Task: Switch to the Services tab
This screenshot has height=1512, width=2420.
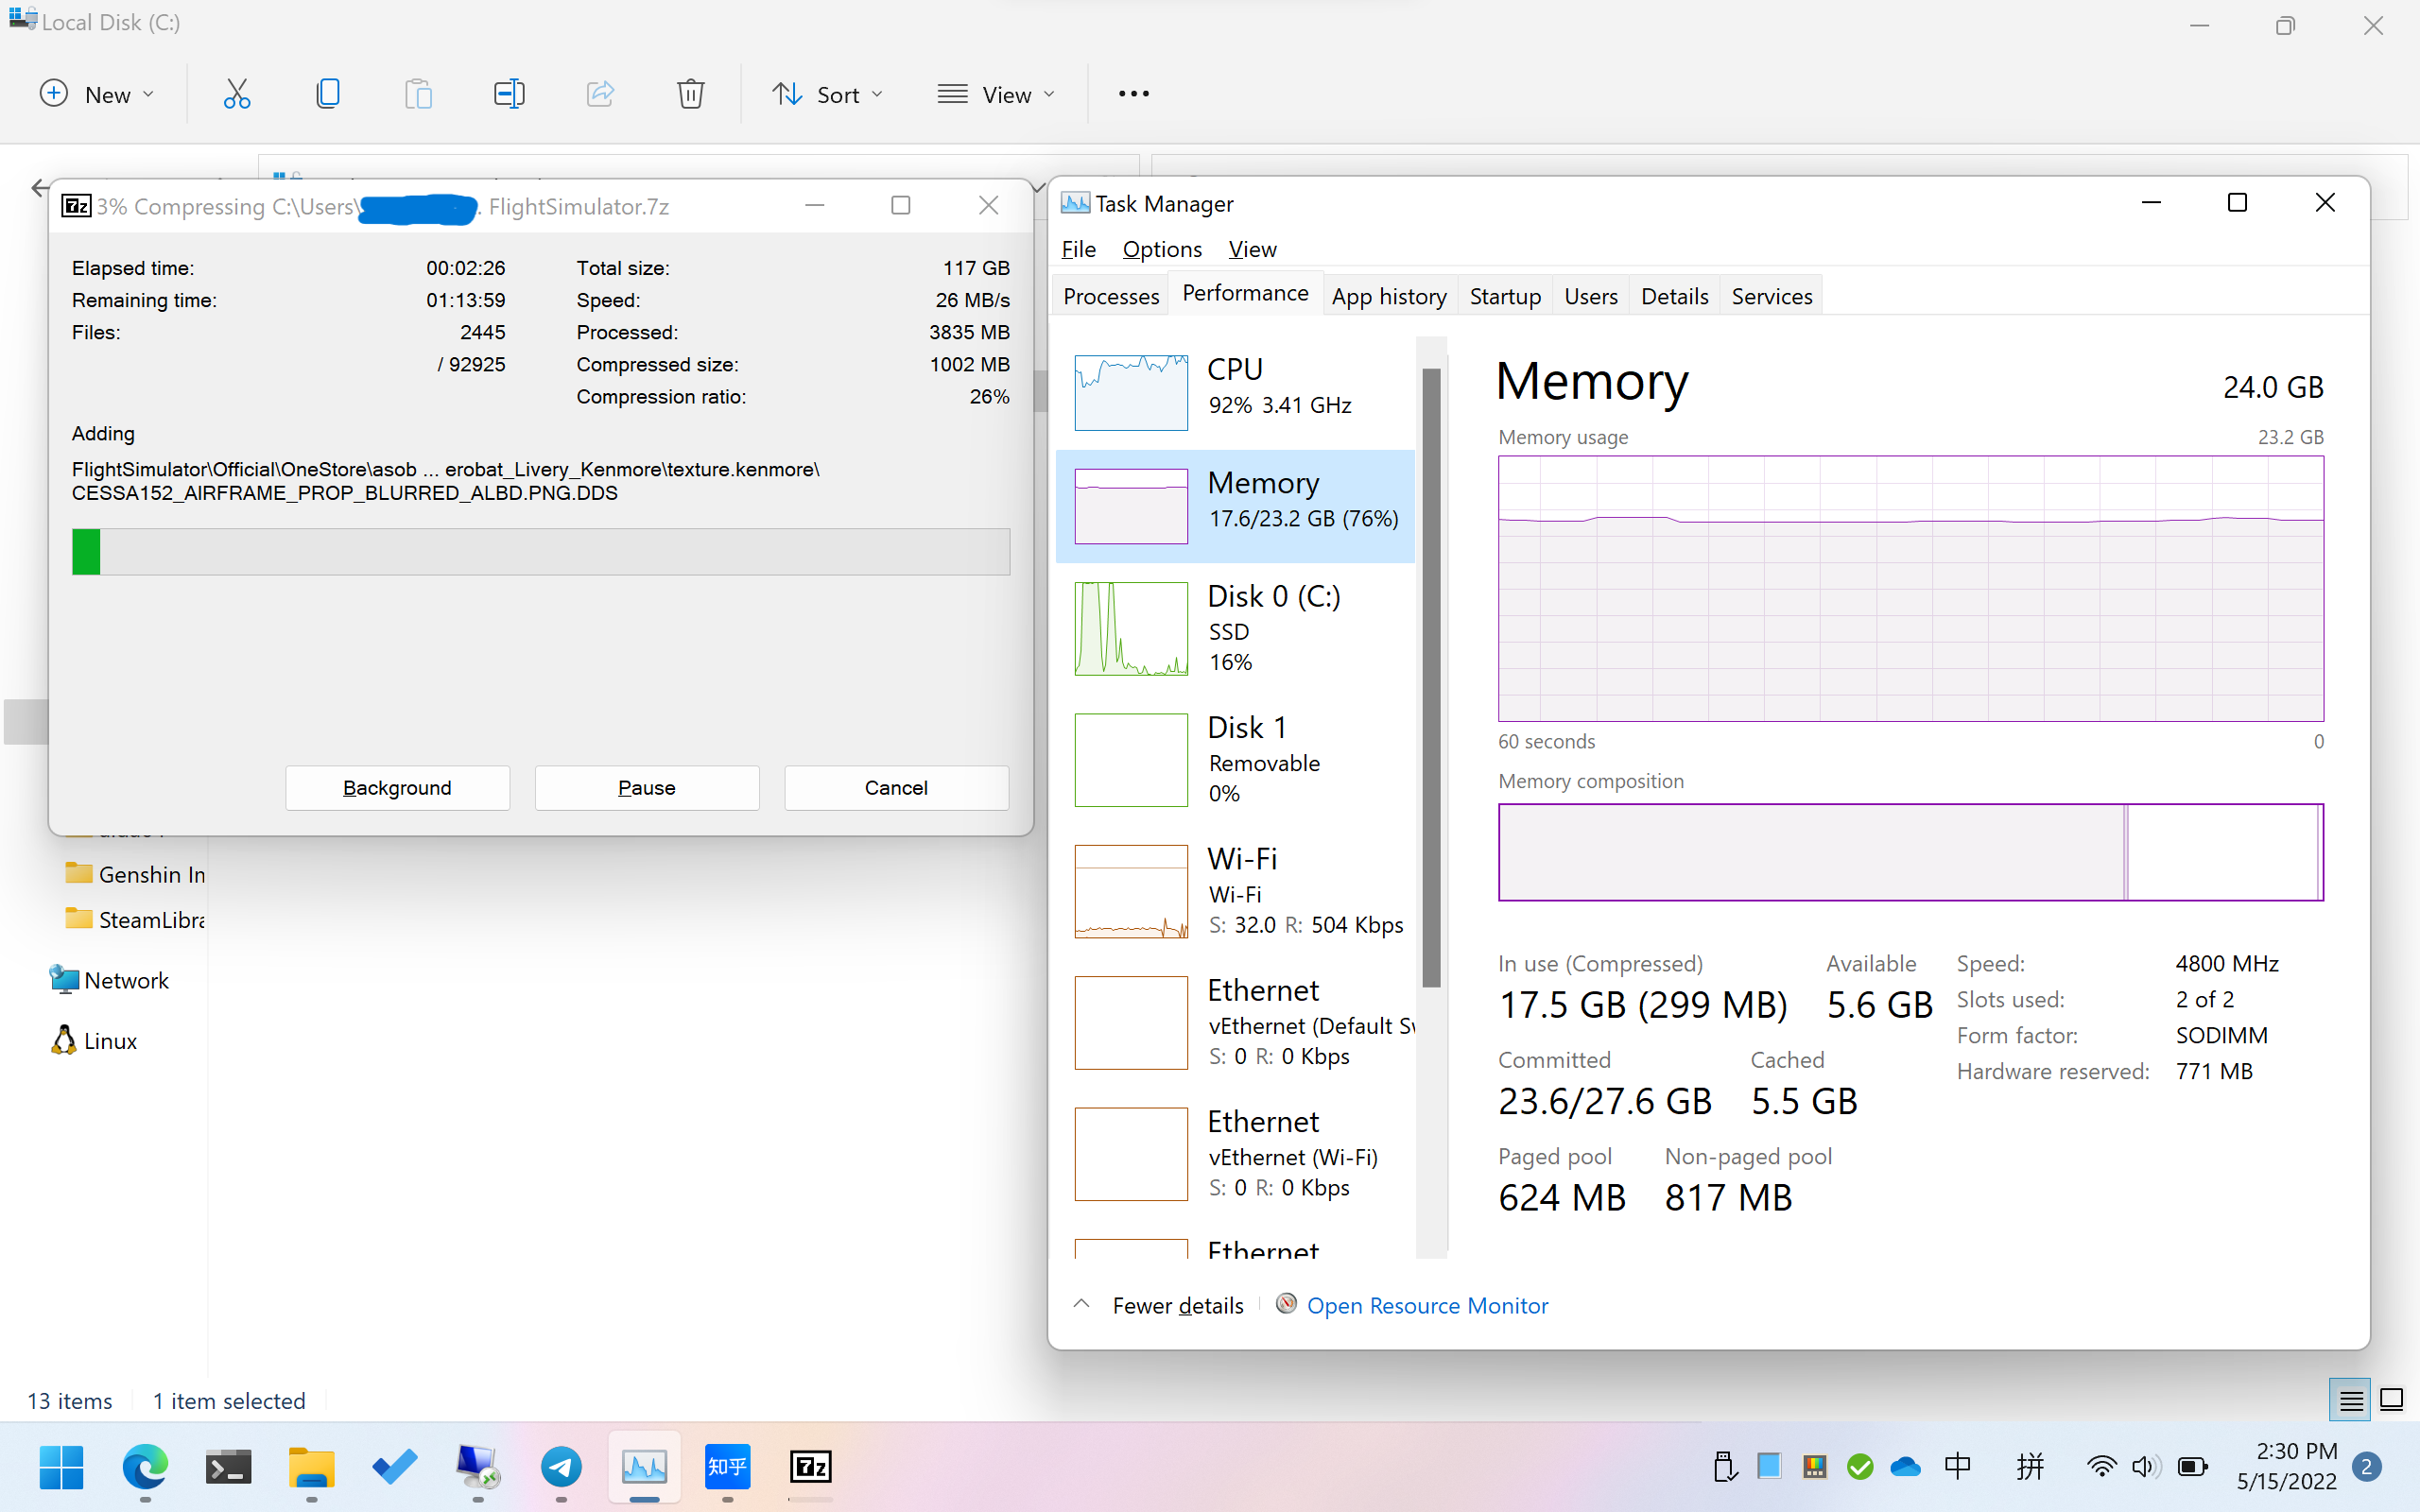Action: click(x=1771, y=296)
